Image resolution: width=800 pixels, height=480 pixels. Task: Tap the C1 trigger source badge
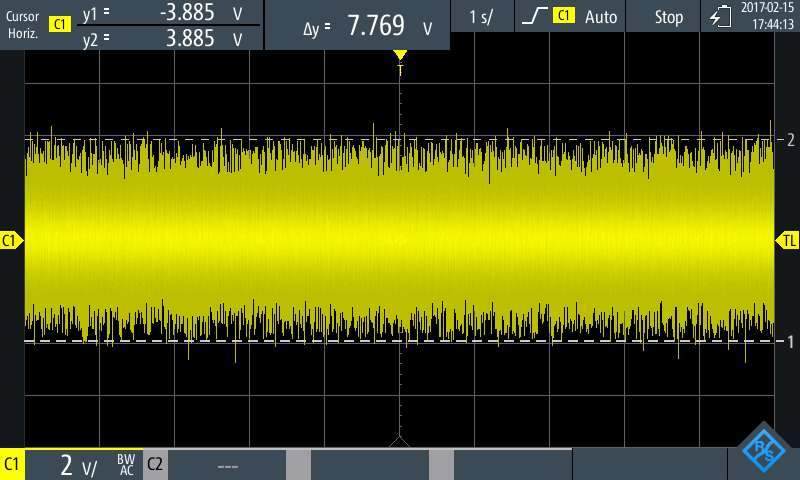click(x=563, y=16)
